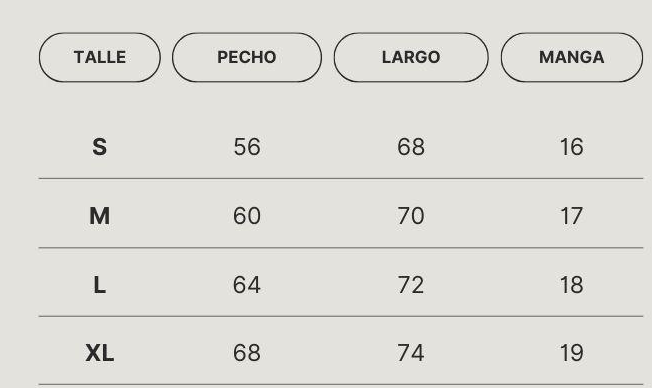
Task: Click length value 70 for size M
Action: point(411,216)
